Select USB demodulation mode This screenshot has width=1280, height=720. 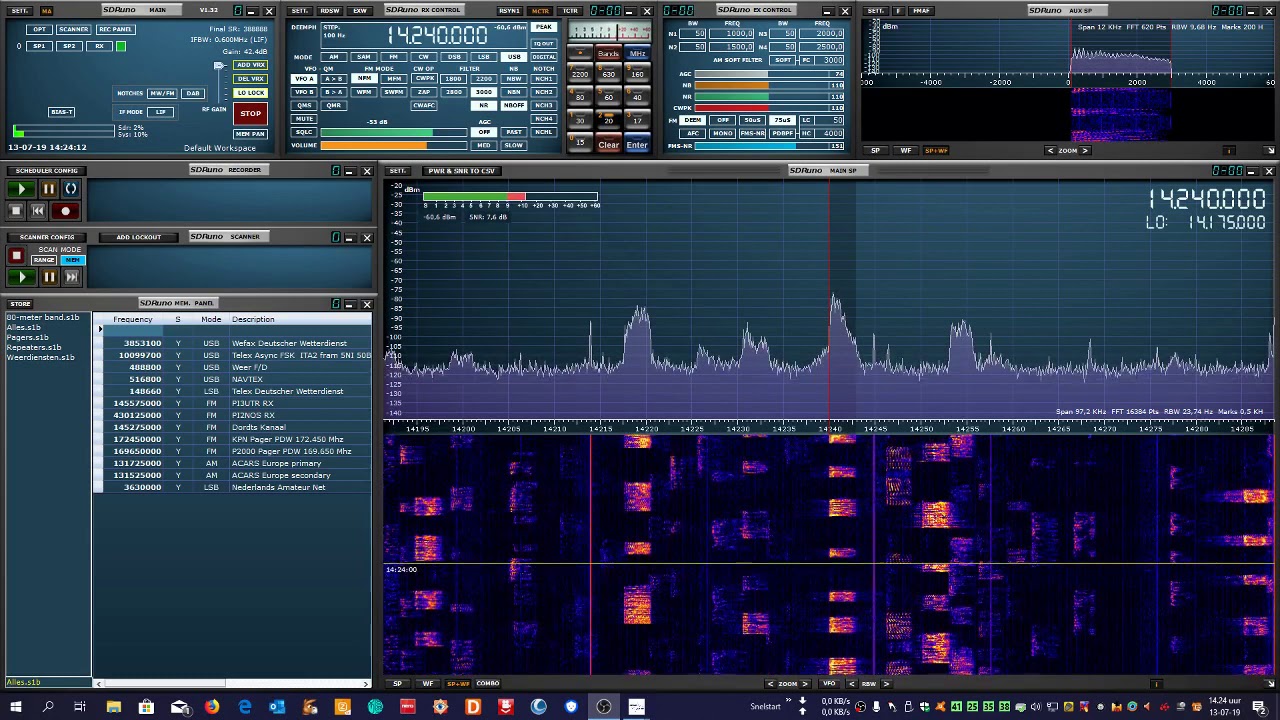[x=514, y=57]
